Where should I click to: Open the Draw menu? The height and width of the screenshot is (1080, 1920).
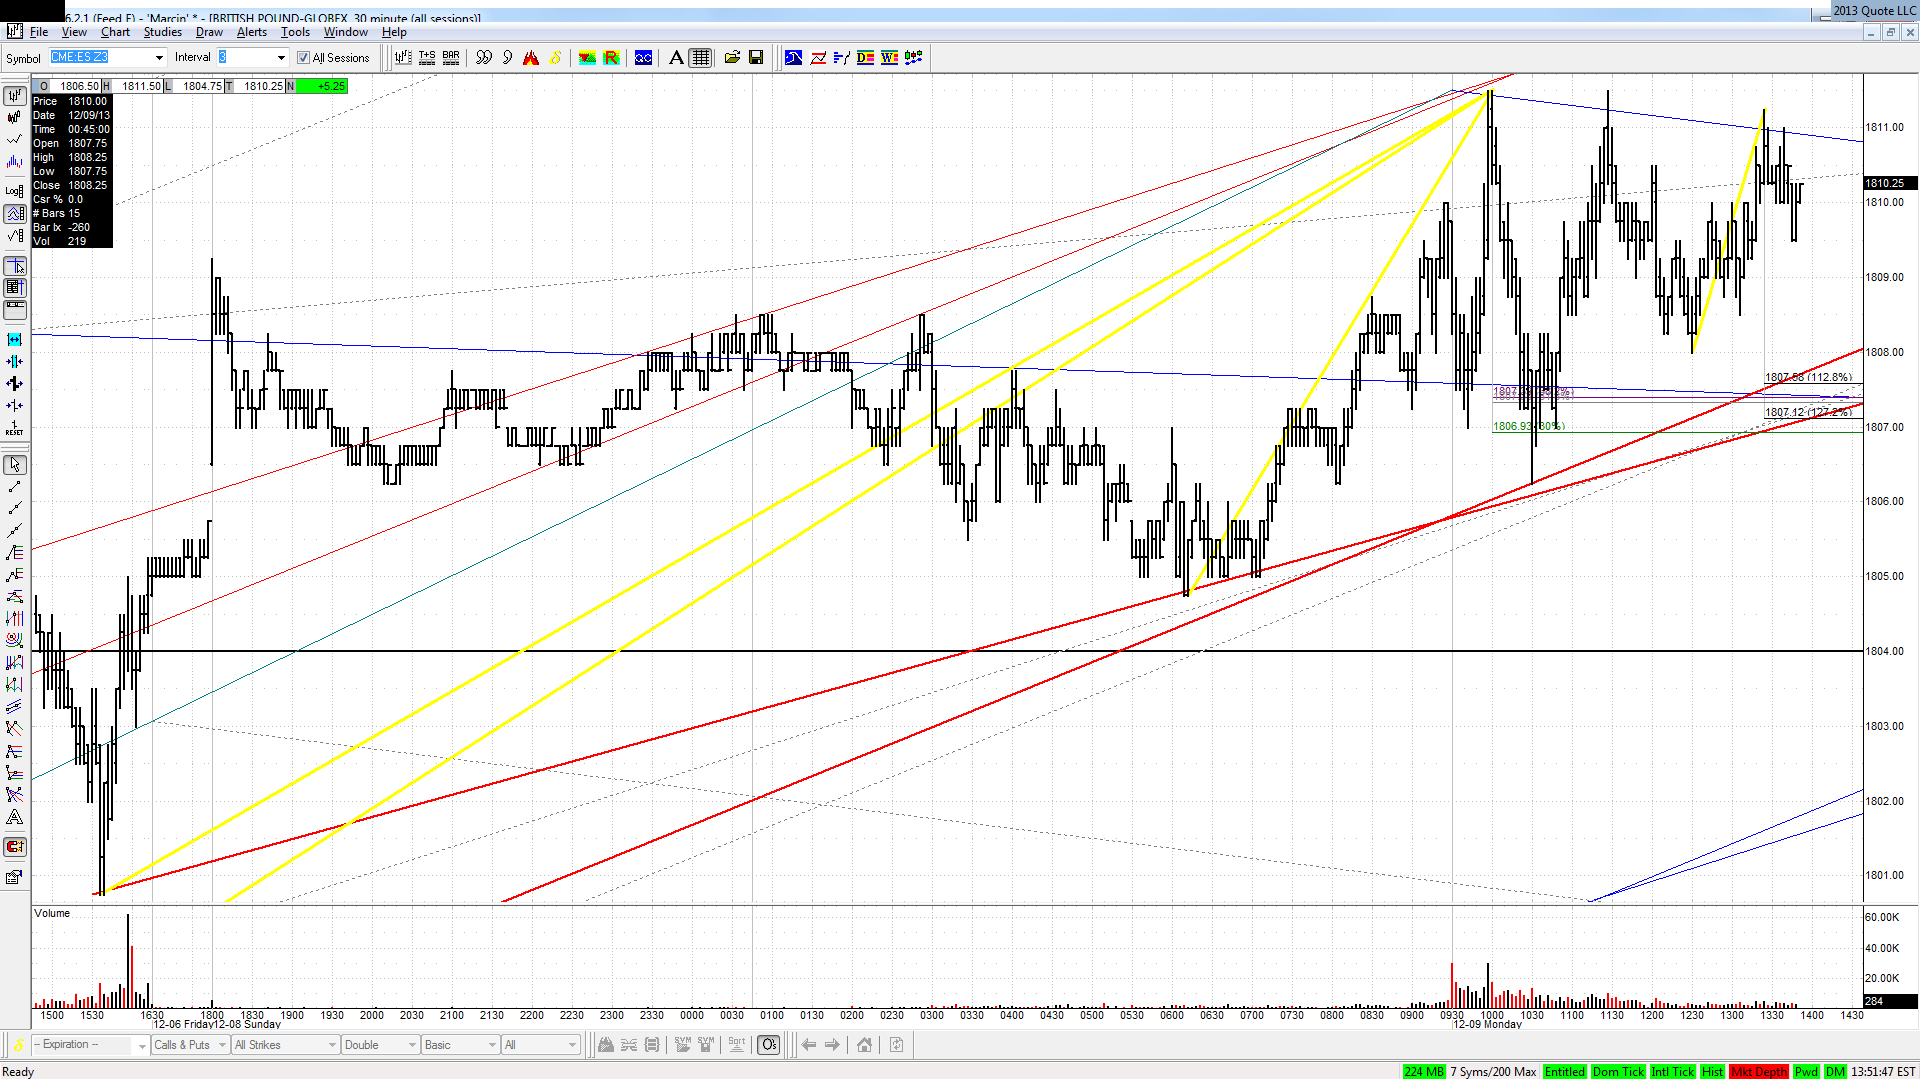point(209,32)
